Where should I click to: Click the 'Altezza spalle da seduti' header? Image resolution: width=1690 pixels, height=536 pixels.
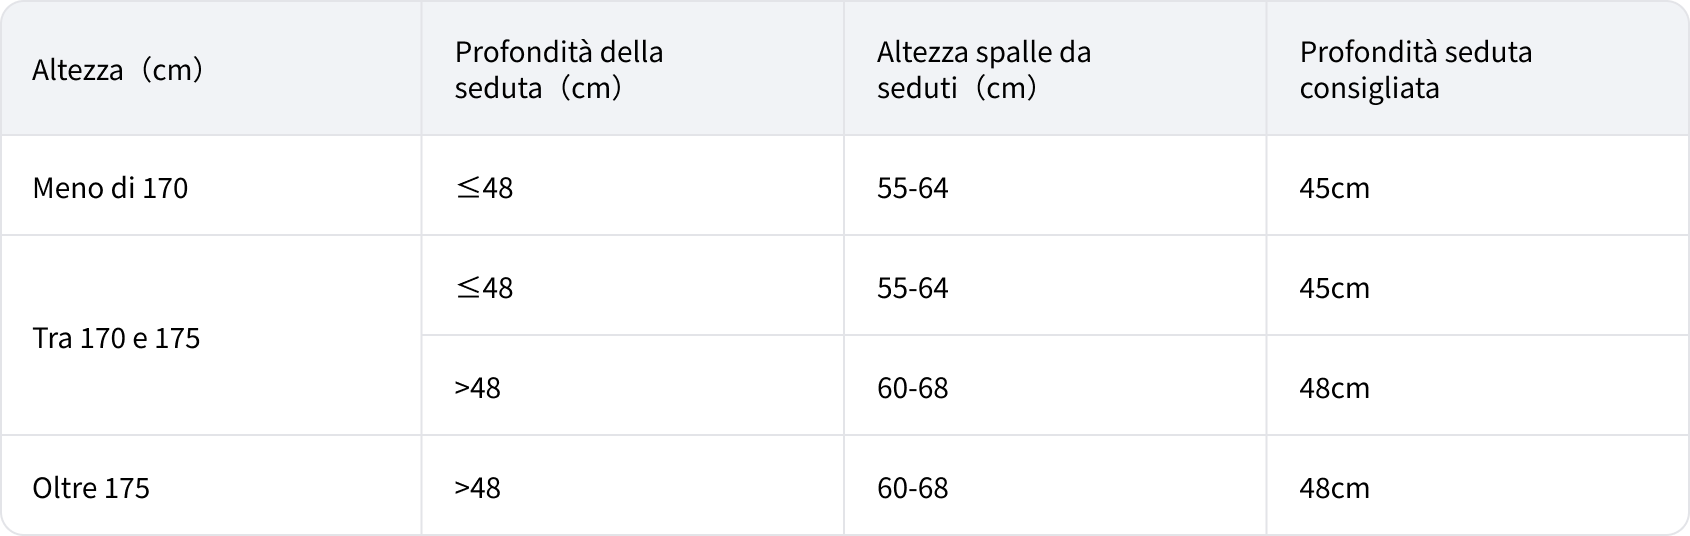pyautogui.click(x=983, y=70)
